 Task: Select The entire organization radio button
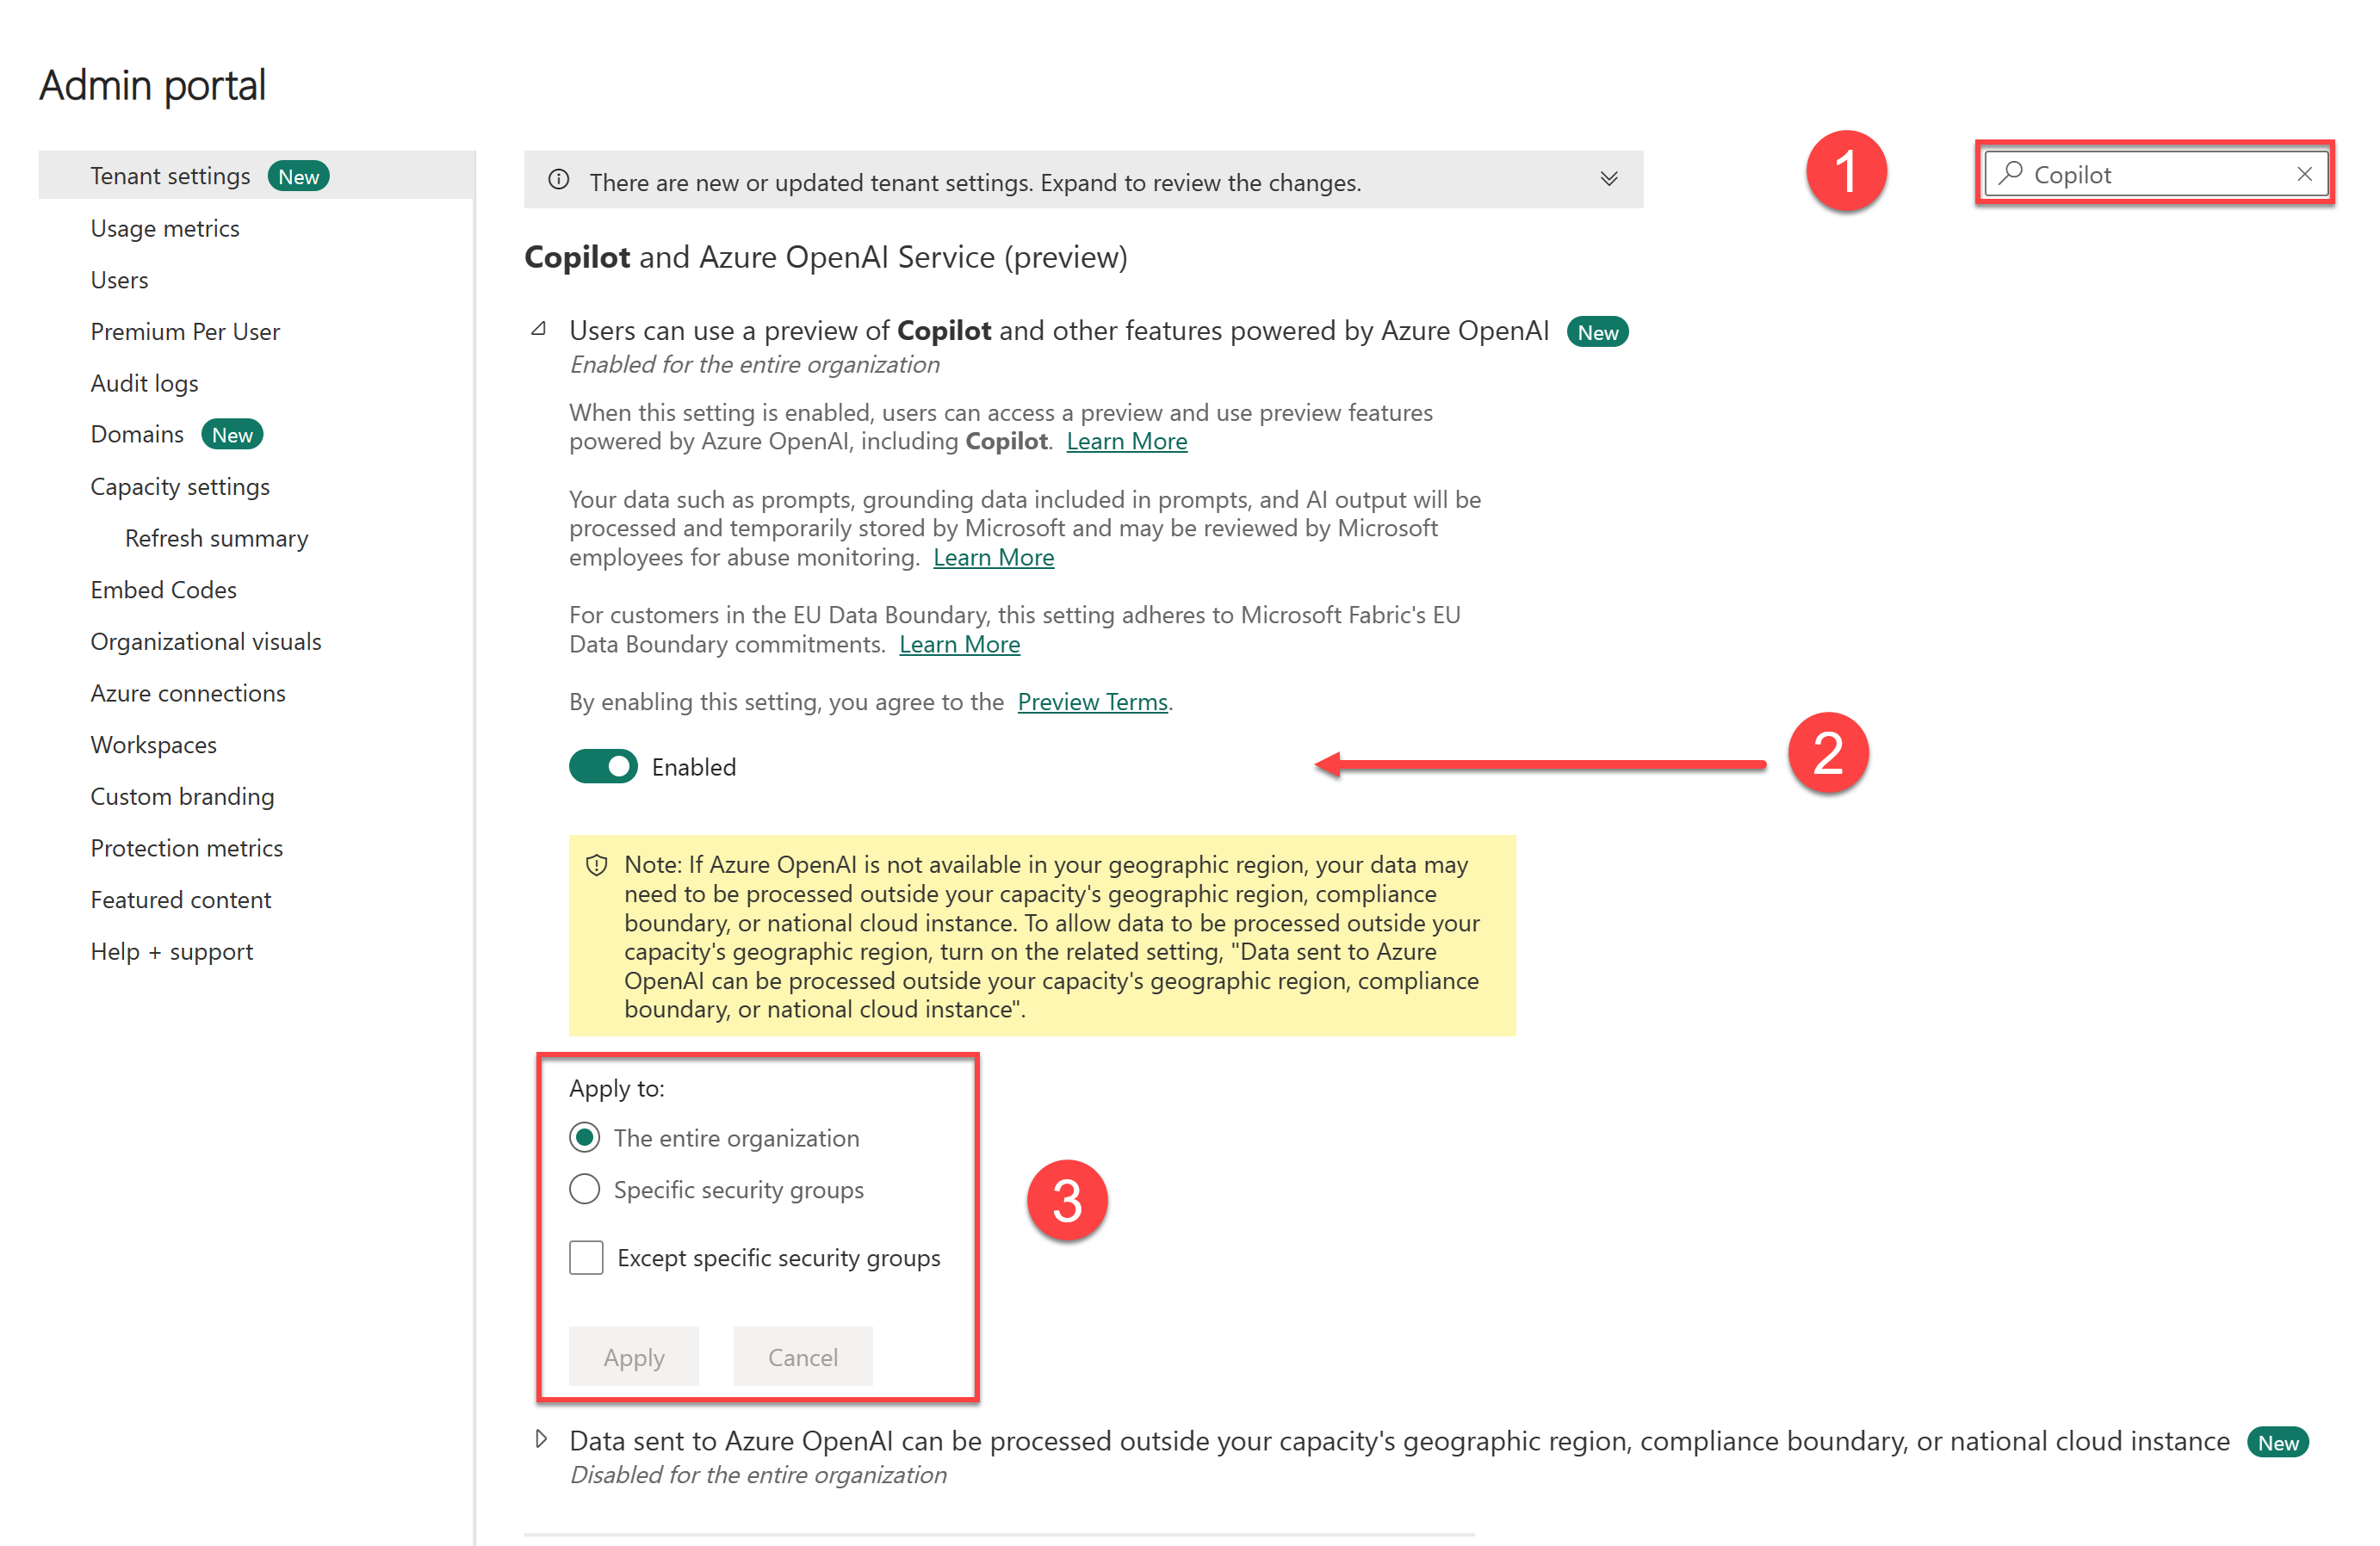click(586, 1137)
